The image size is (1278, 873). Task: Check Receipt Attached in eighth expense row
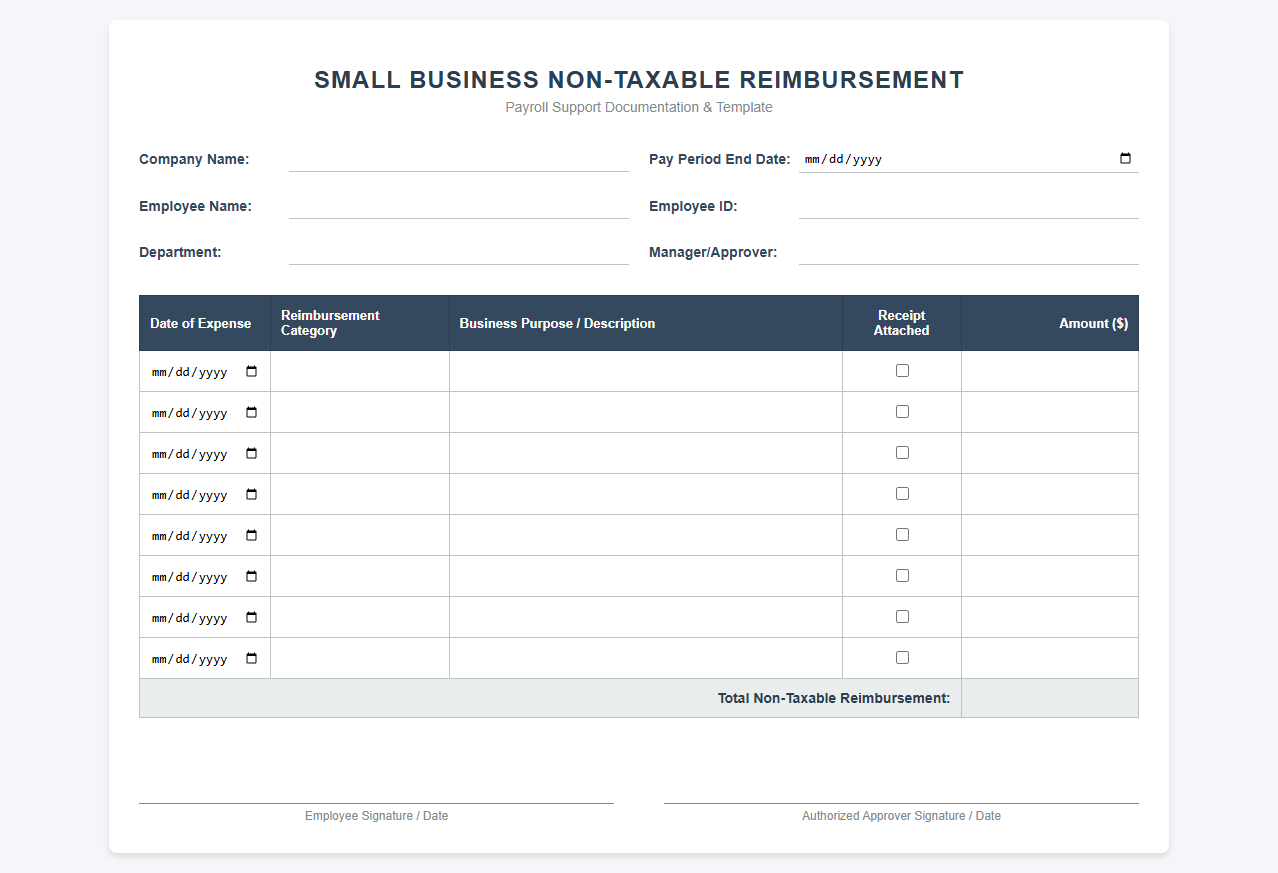(x=902, y=657)
